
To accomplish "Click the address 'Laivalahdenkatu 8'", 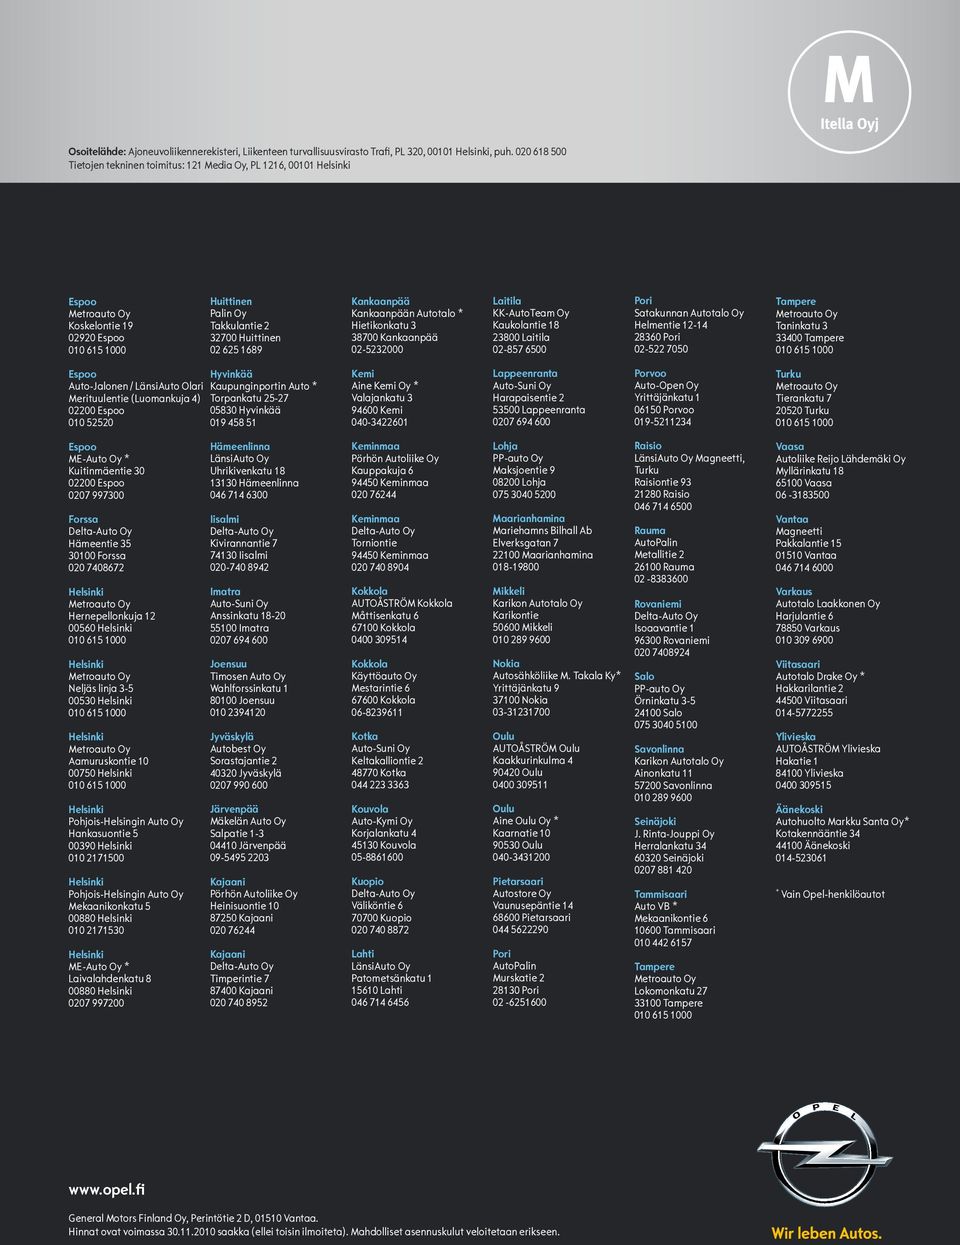I will [110, 979].
